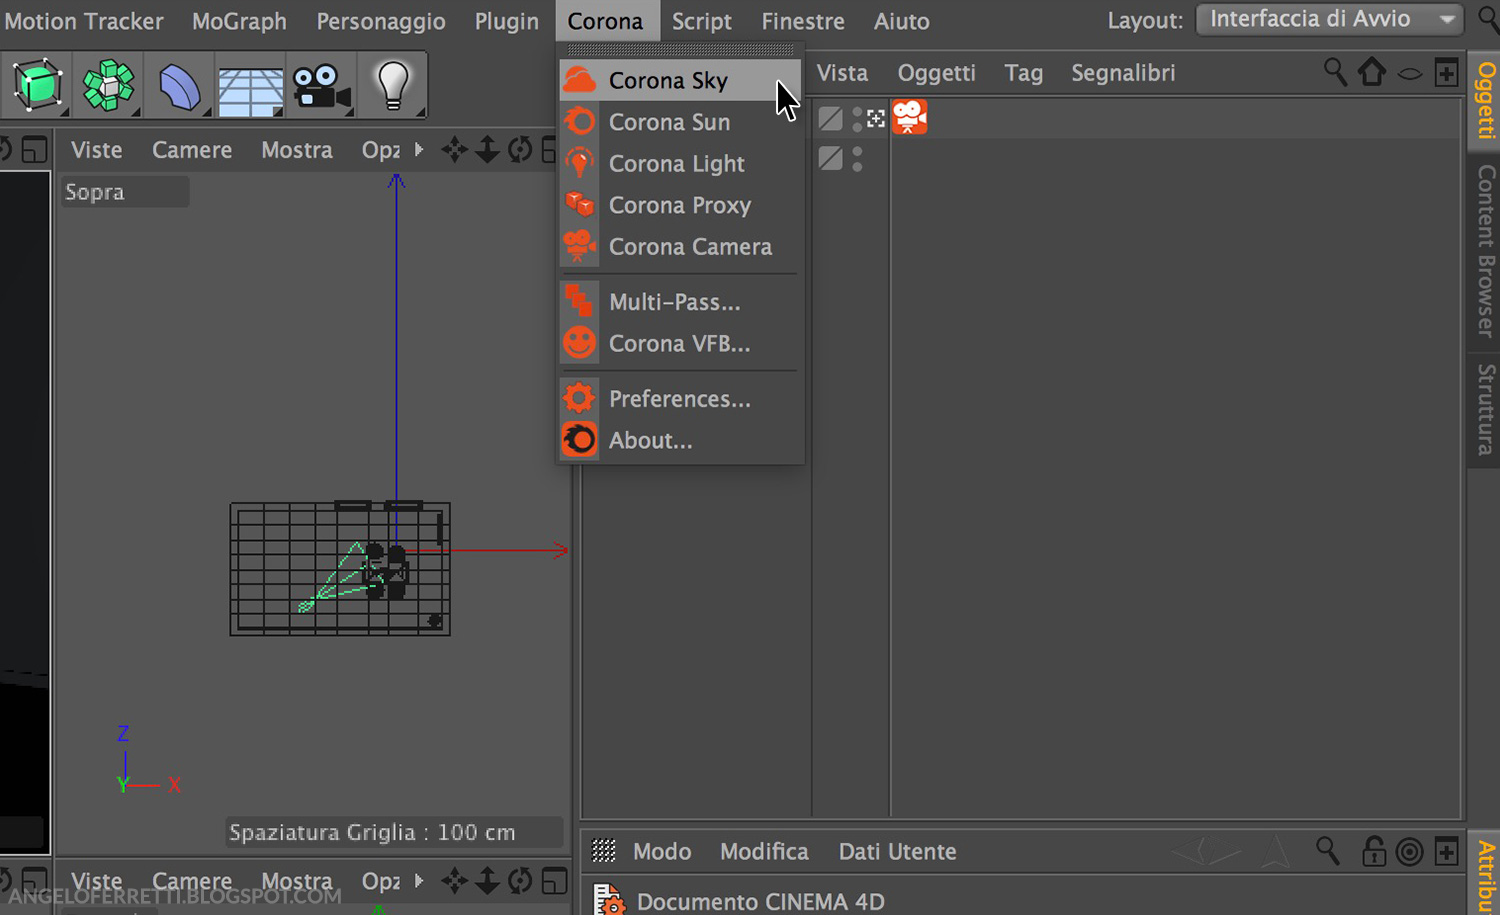
Task: Click the rotate-view icon in the lower viewport
Action: point(520,881)
